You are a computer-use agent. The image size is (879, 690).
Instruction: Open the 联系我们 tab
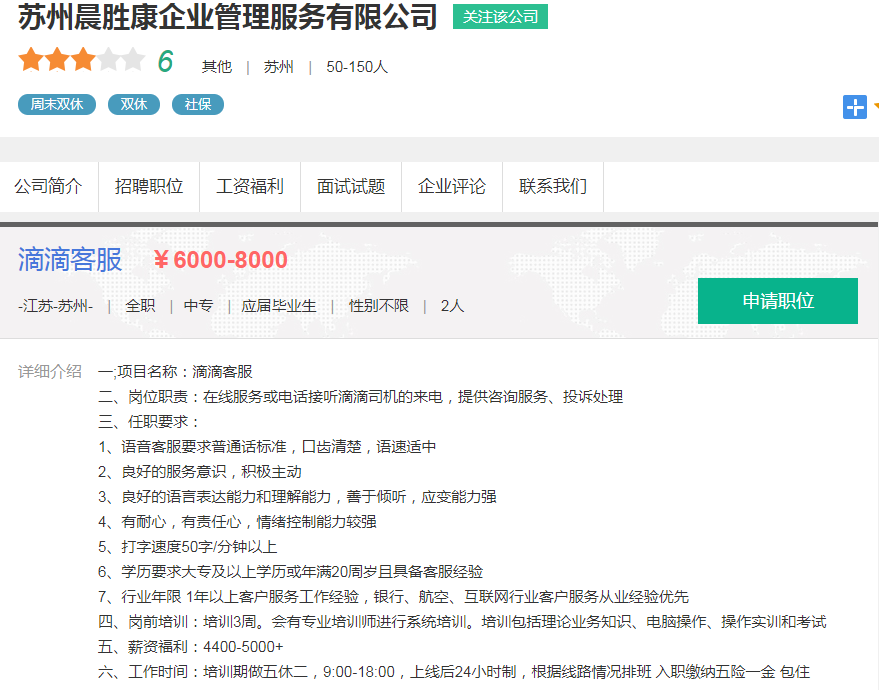(553, 187)
